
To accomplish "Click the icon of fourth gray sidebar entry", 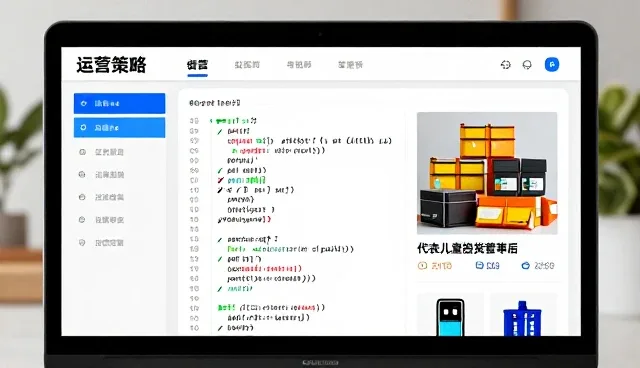I will pos(82,220).
